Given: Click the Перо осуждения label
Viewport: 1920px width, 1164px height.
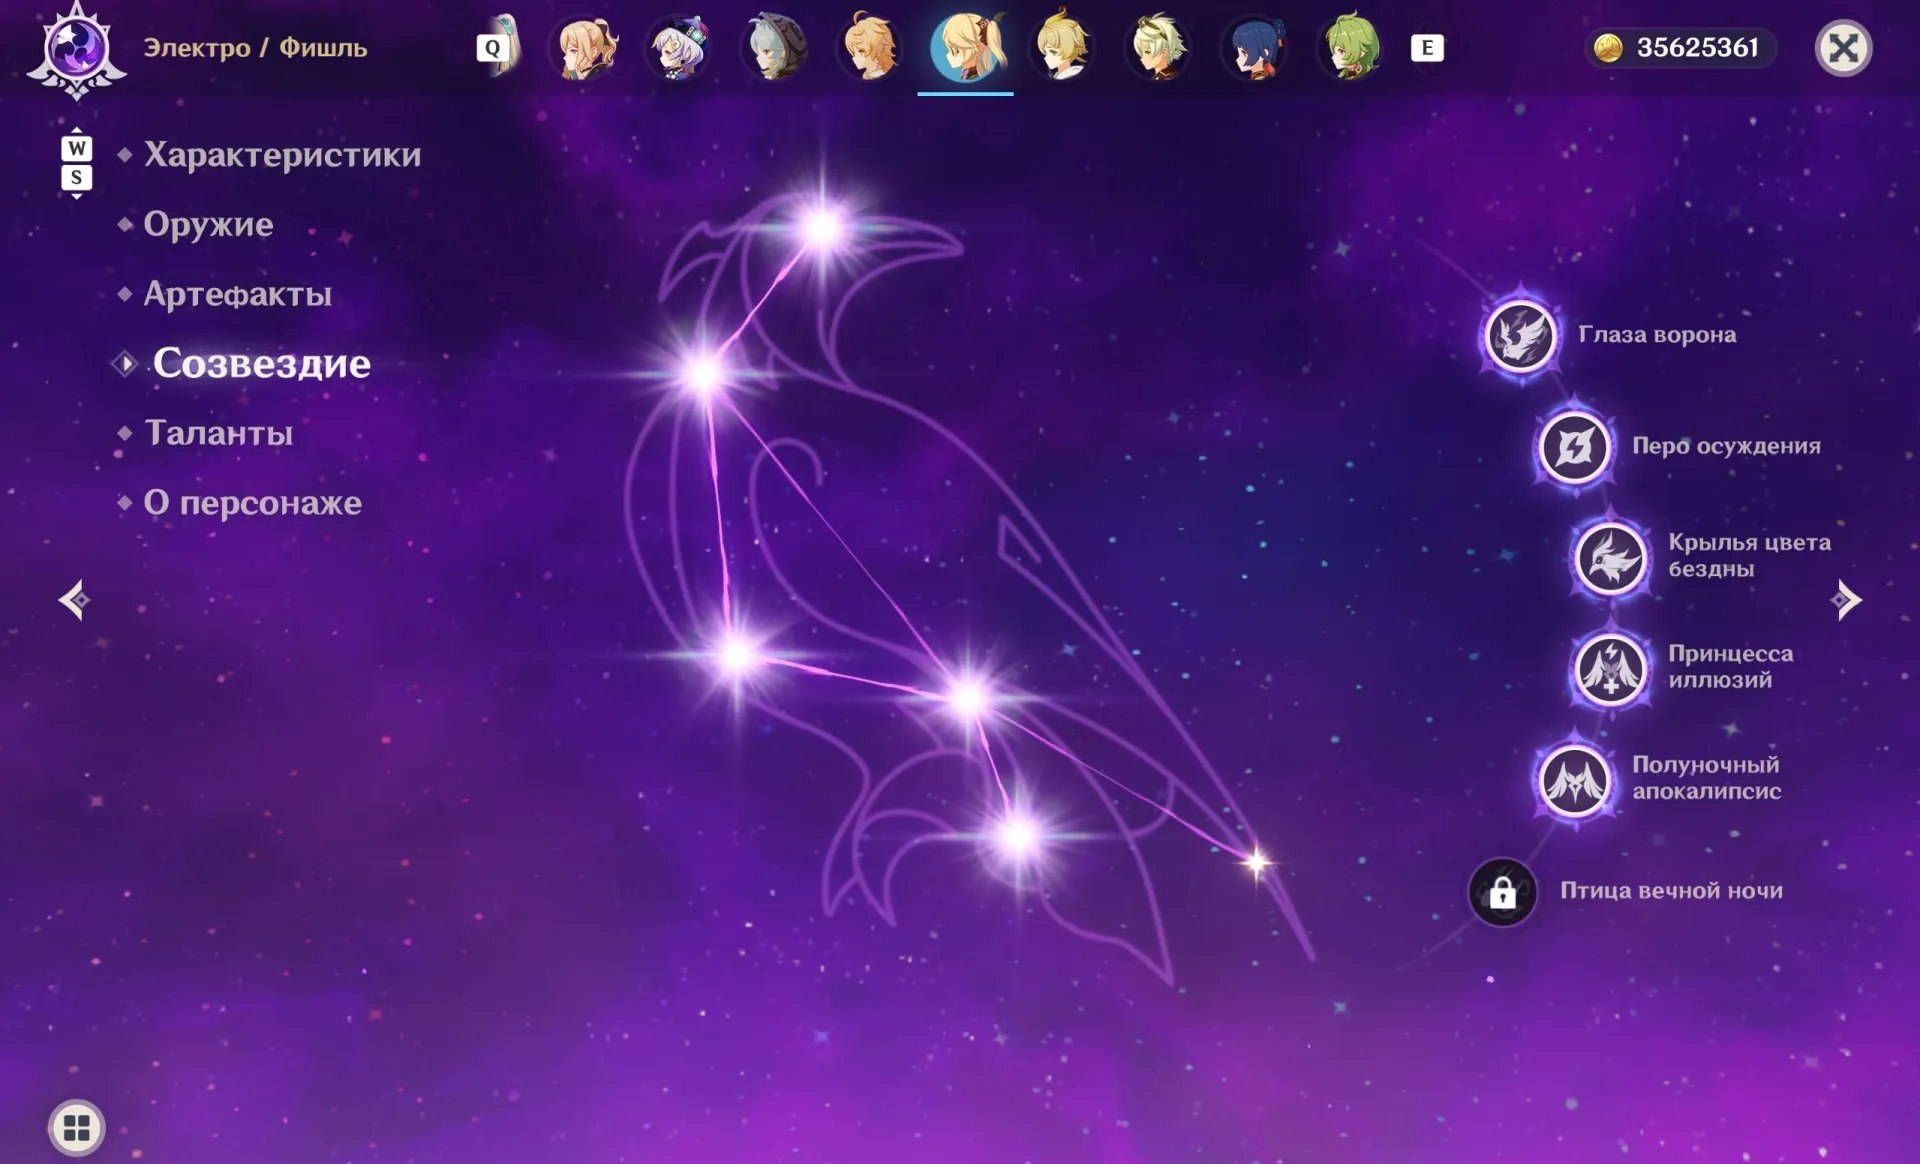Looking at the screenshot, I should pos(1726,446).
